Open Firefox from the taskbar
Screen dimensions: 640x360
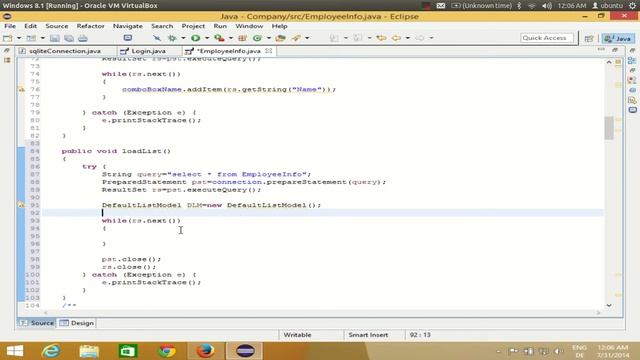coord(205,351)
